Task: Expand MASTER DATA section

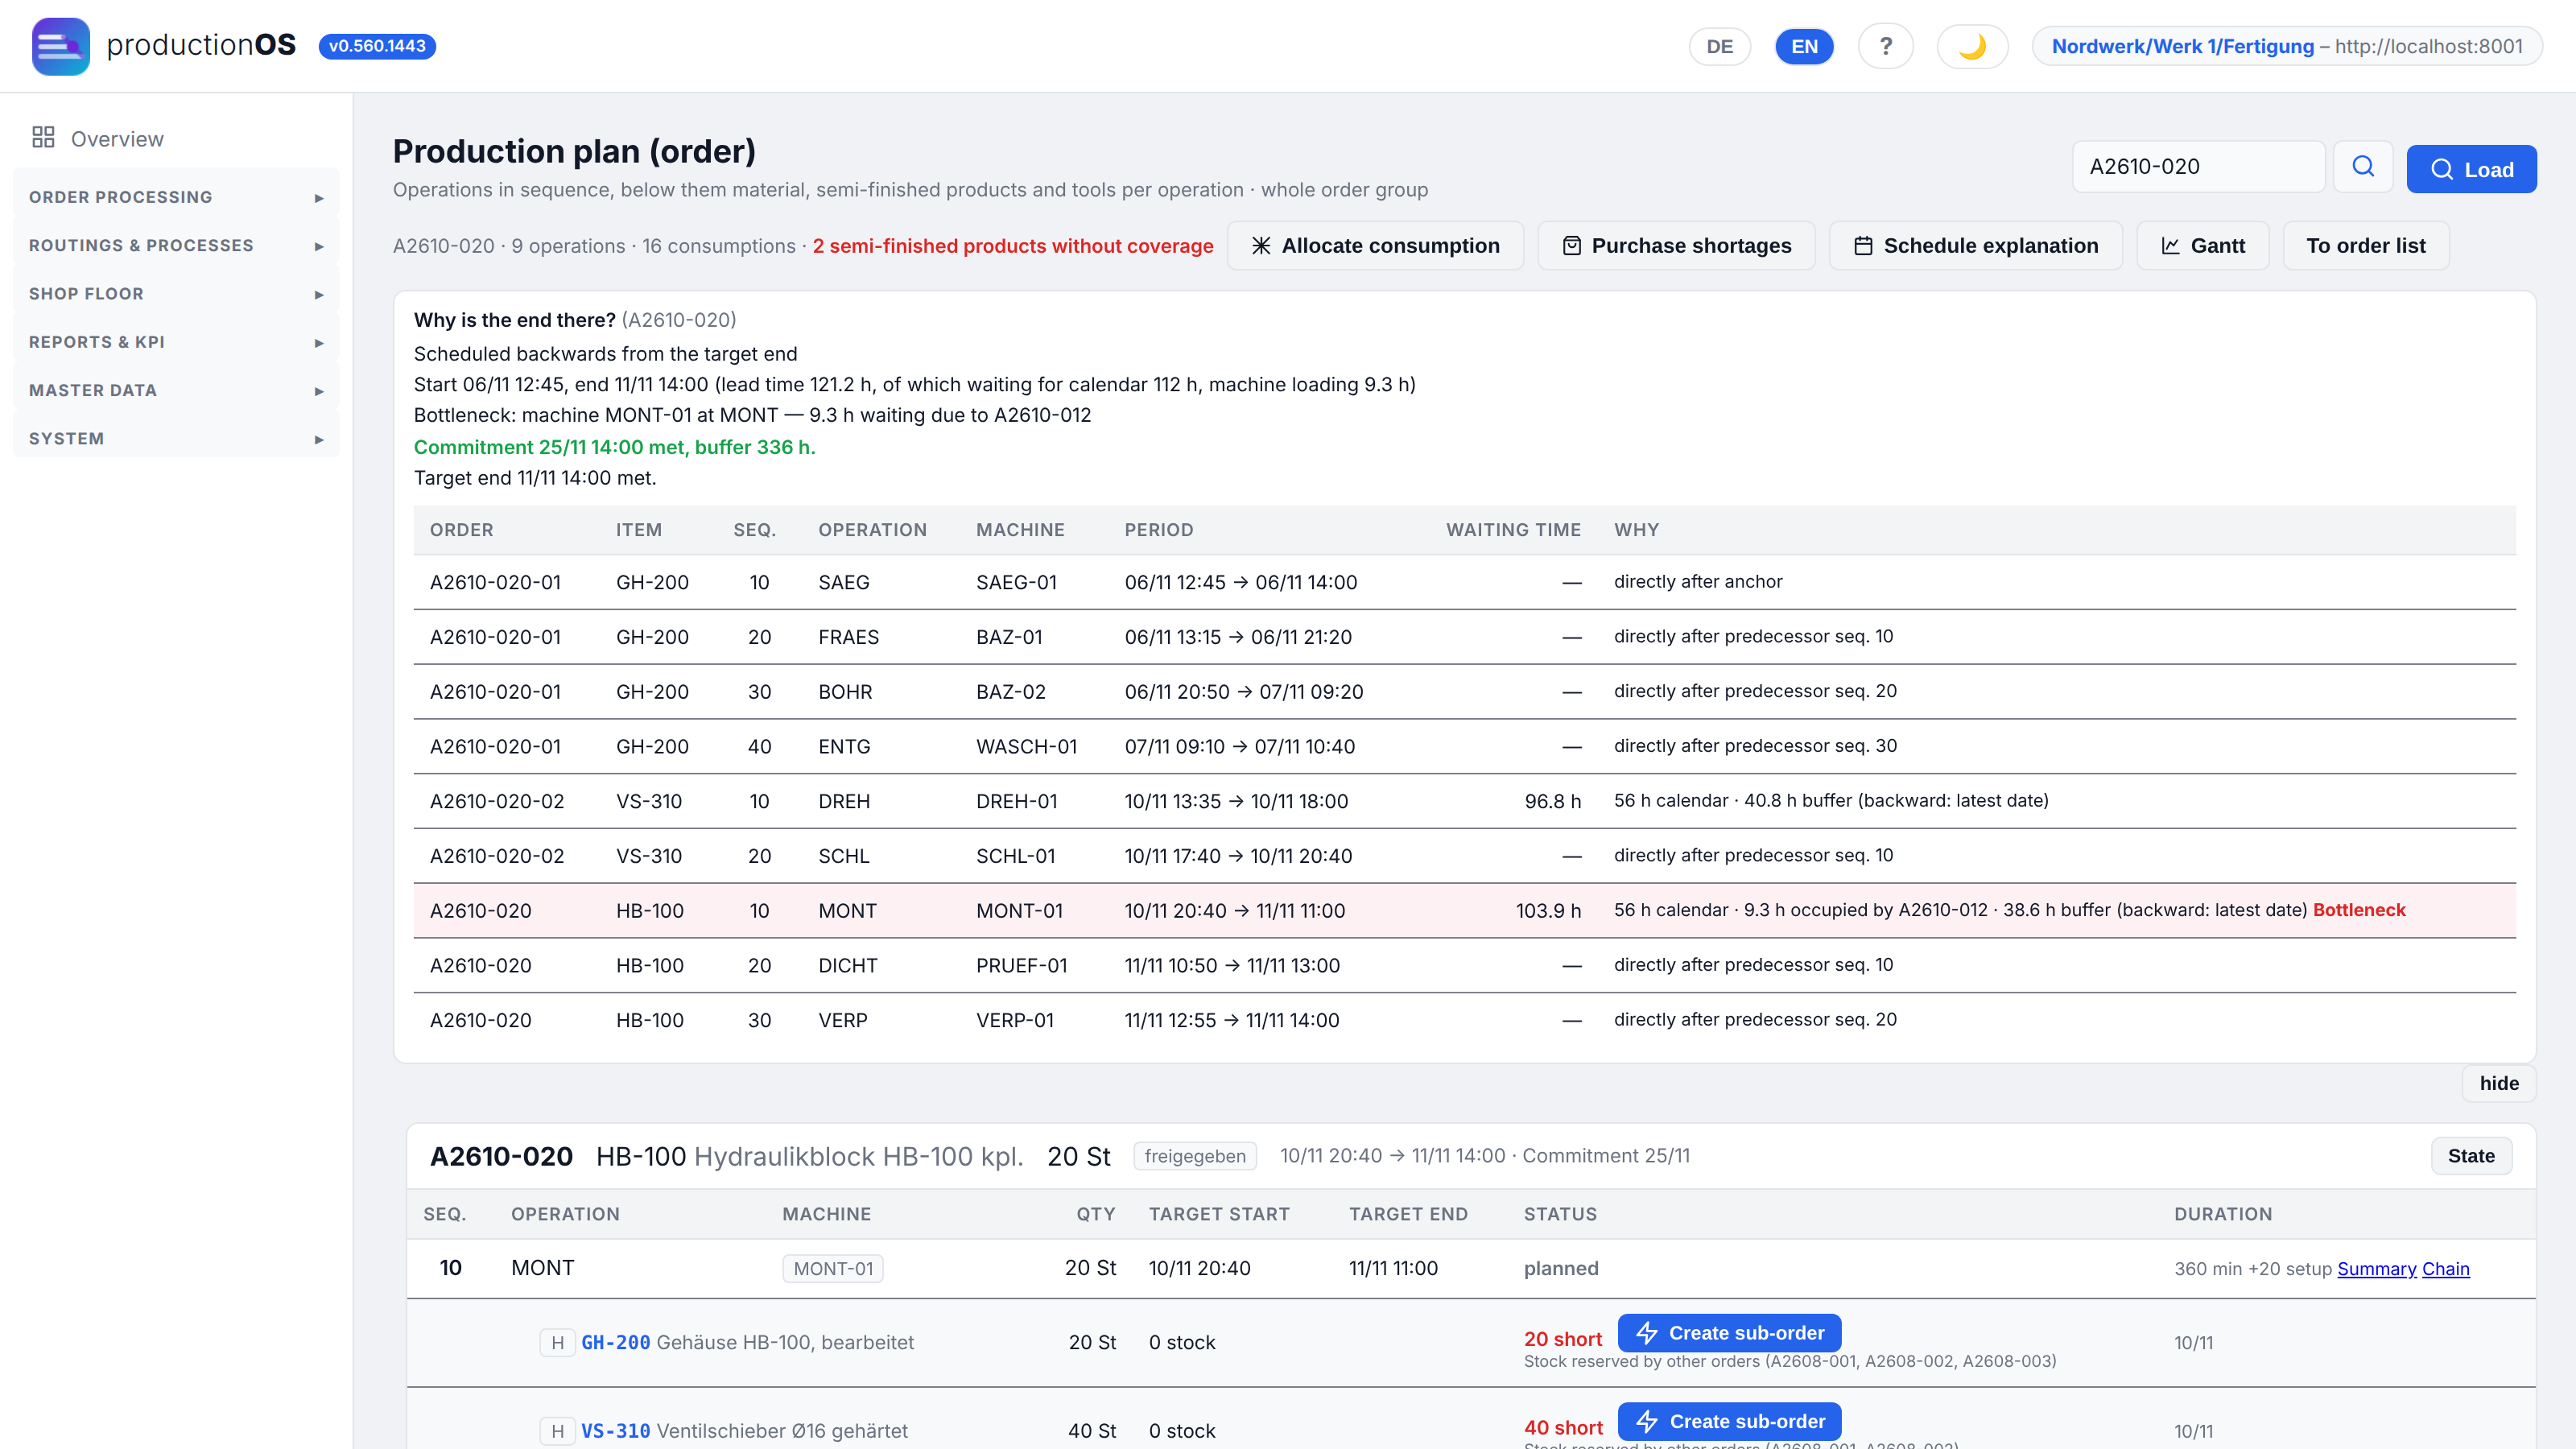Action: [x=176, y=391]
